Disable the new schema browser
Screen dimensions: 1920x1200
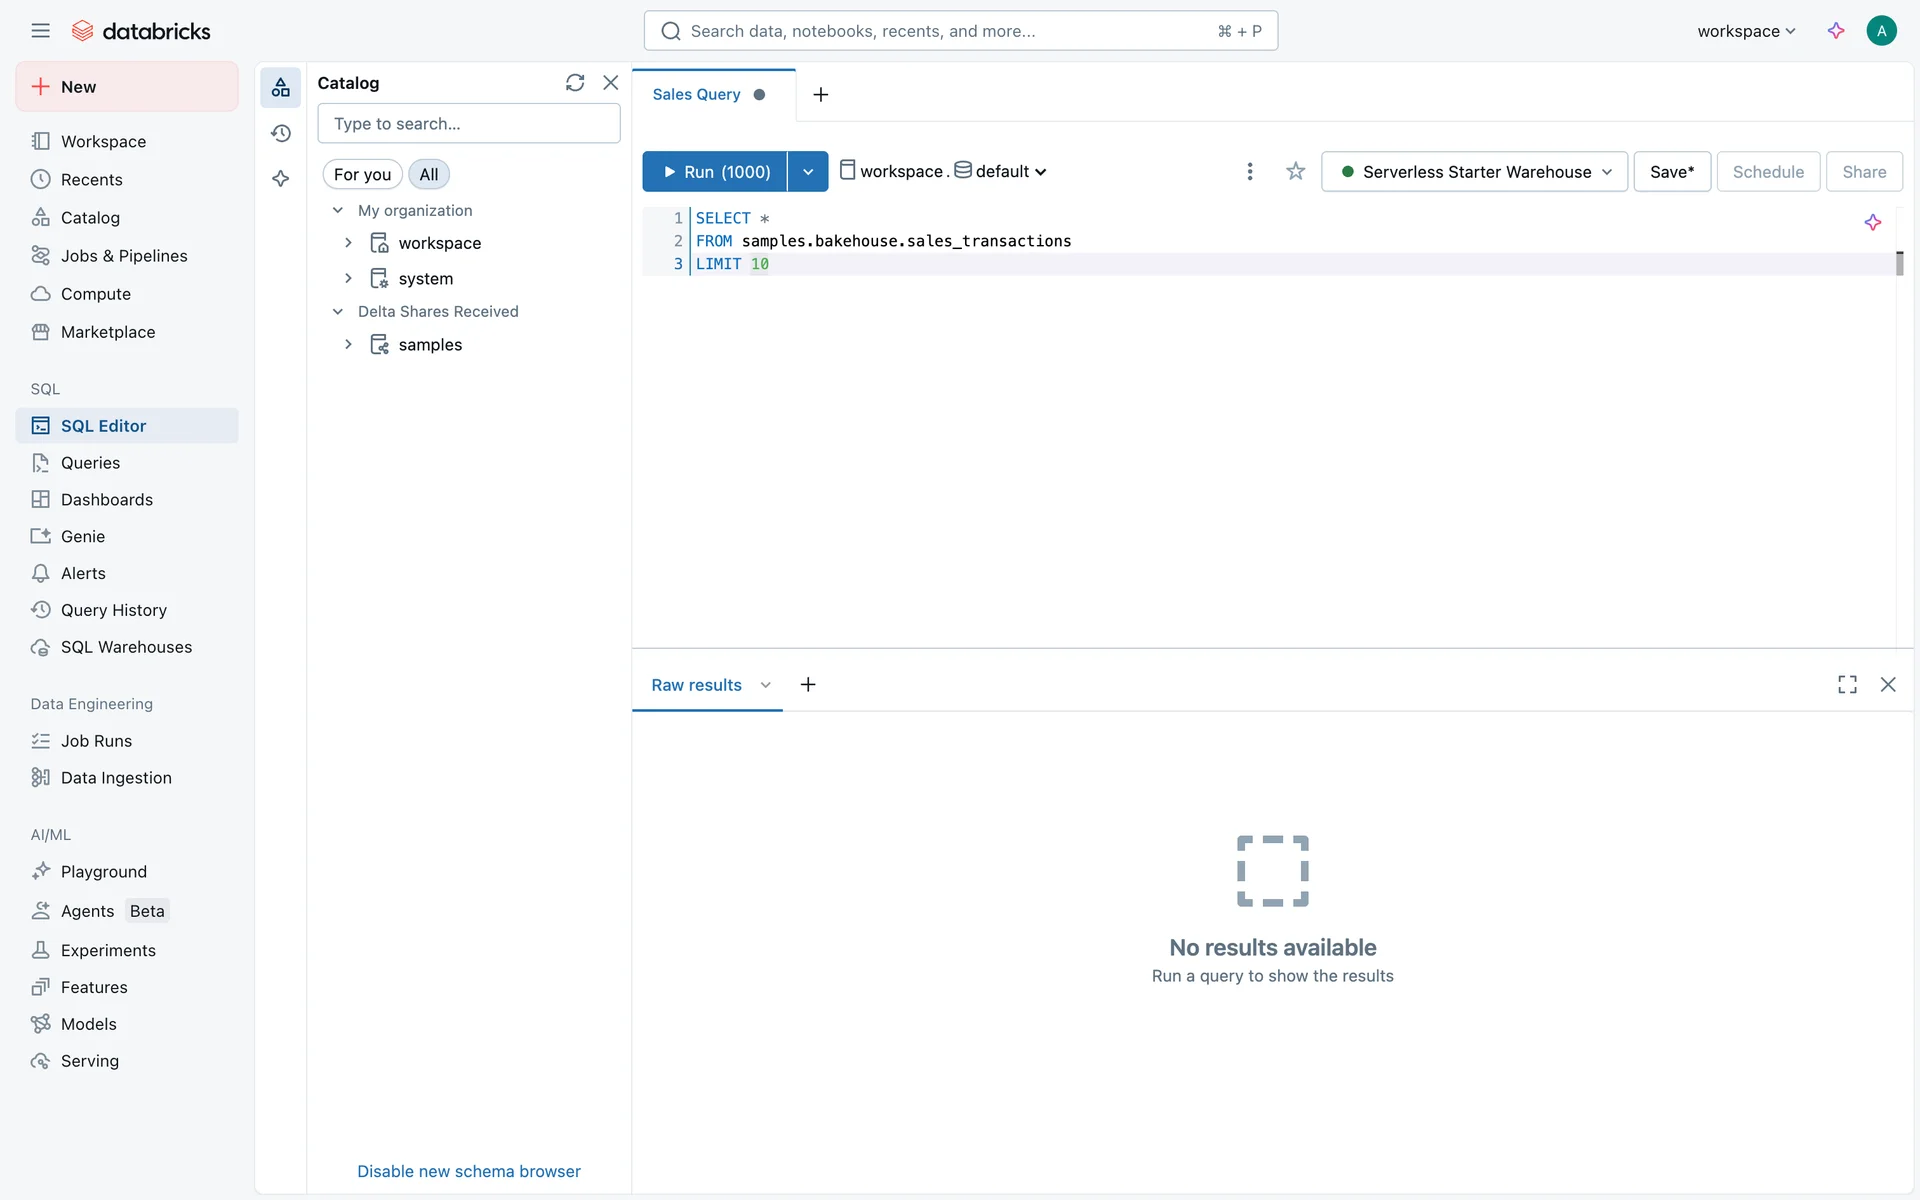[468, 1171]
